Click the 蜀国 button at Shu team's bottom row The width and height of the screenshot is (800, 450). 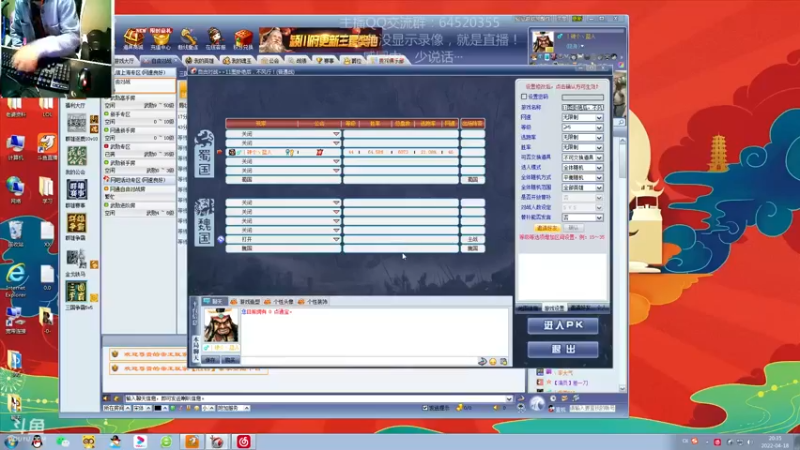473,180
